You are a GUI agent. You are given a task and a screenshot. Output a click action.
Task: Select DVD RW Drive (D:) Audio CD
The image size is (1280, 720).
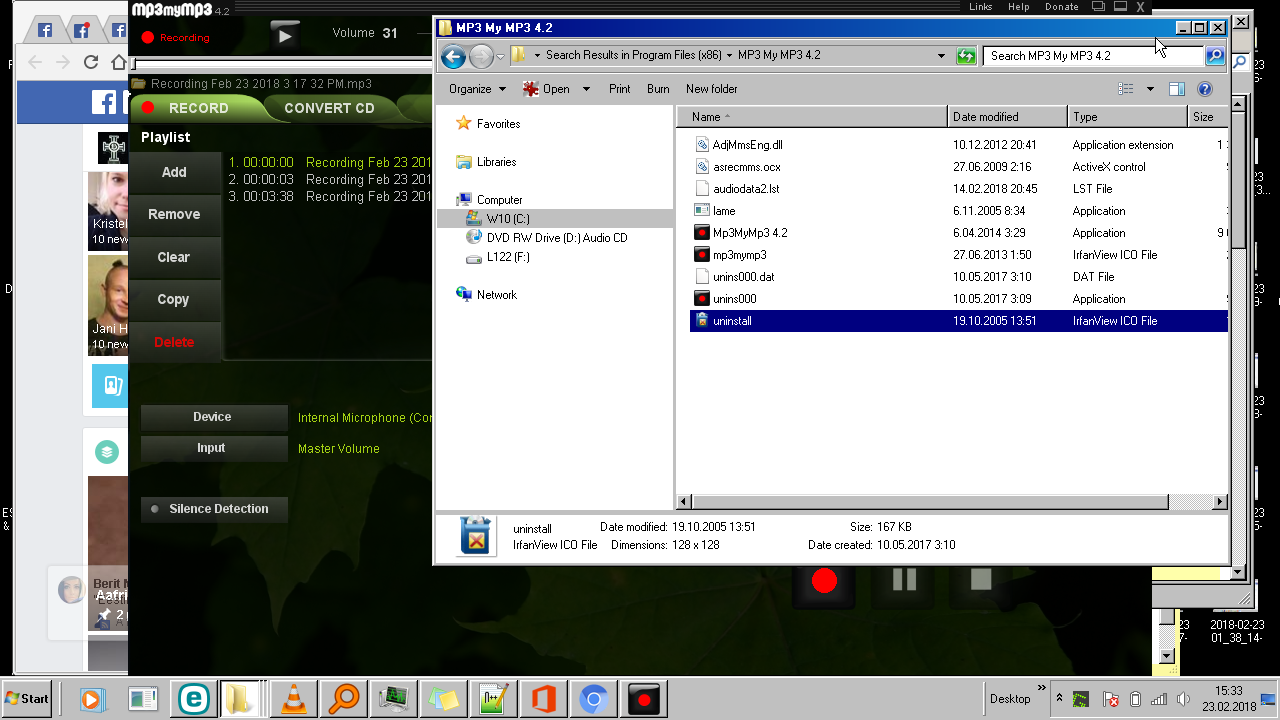click(x=556, y=238)
